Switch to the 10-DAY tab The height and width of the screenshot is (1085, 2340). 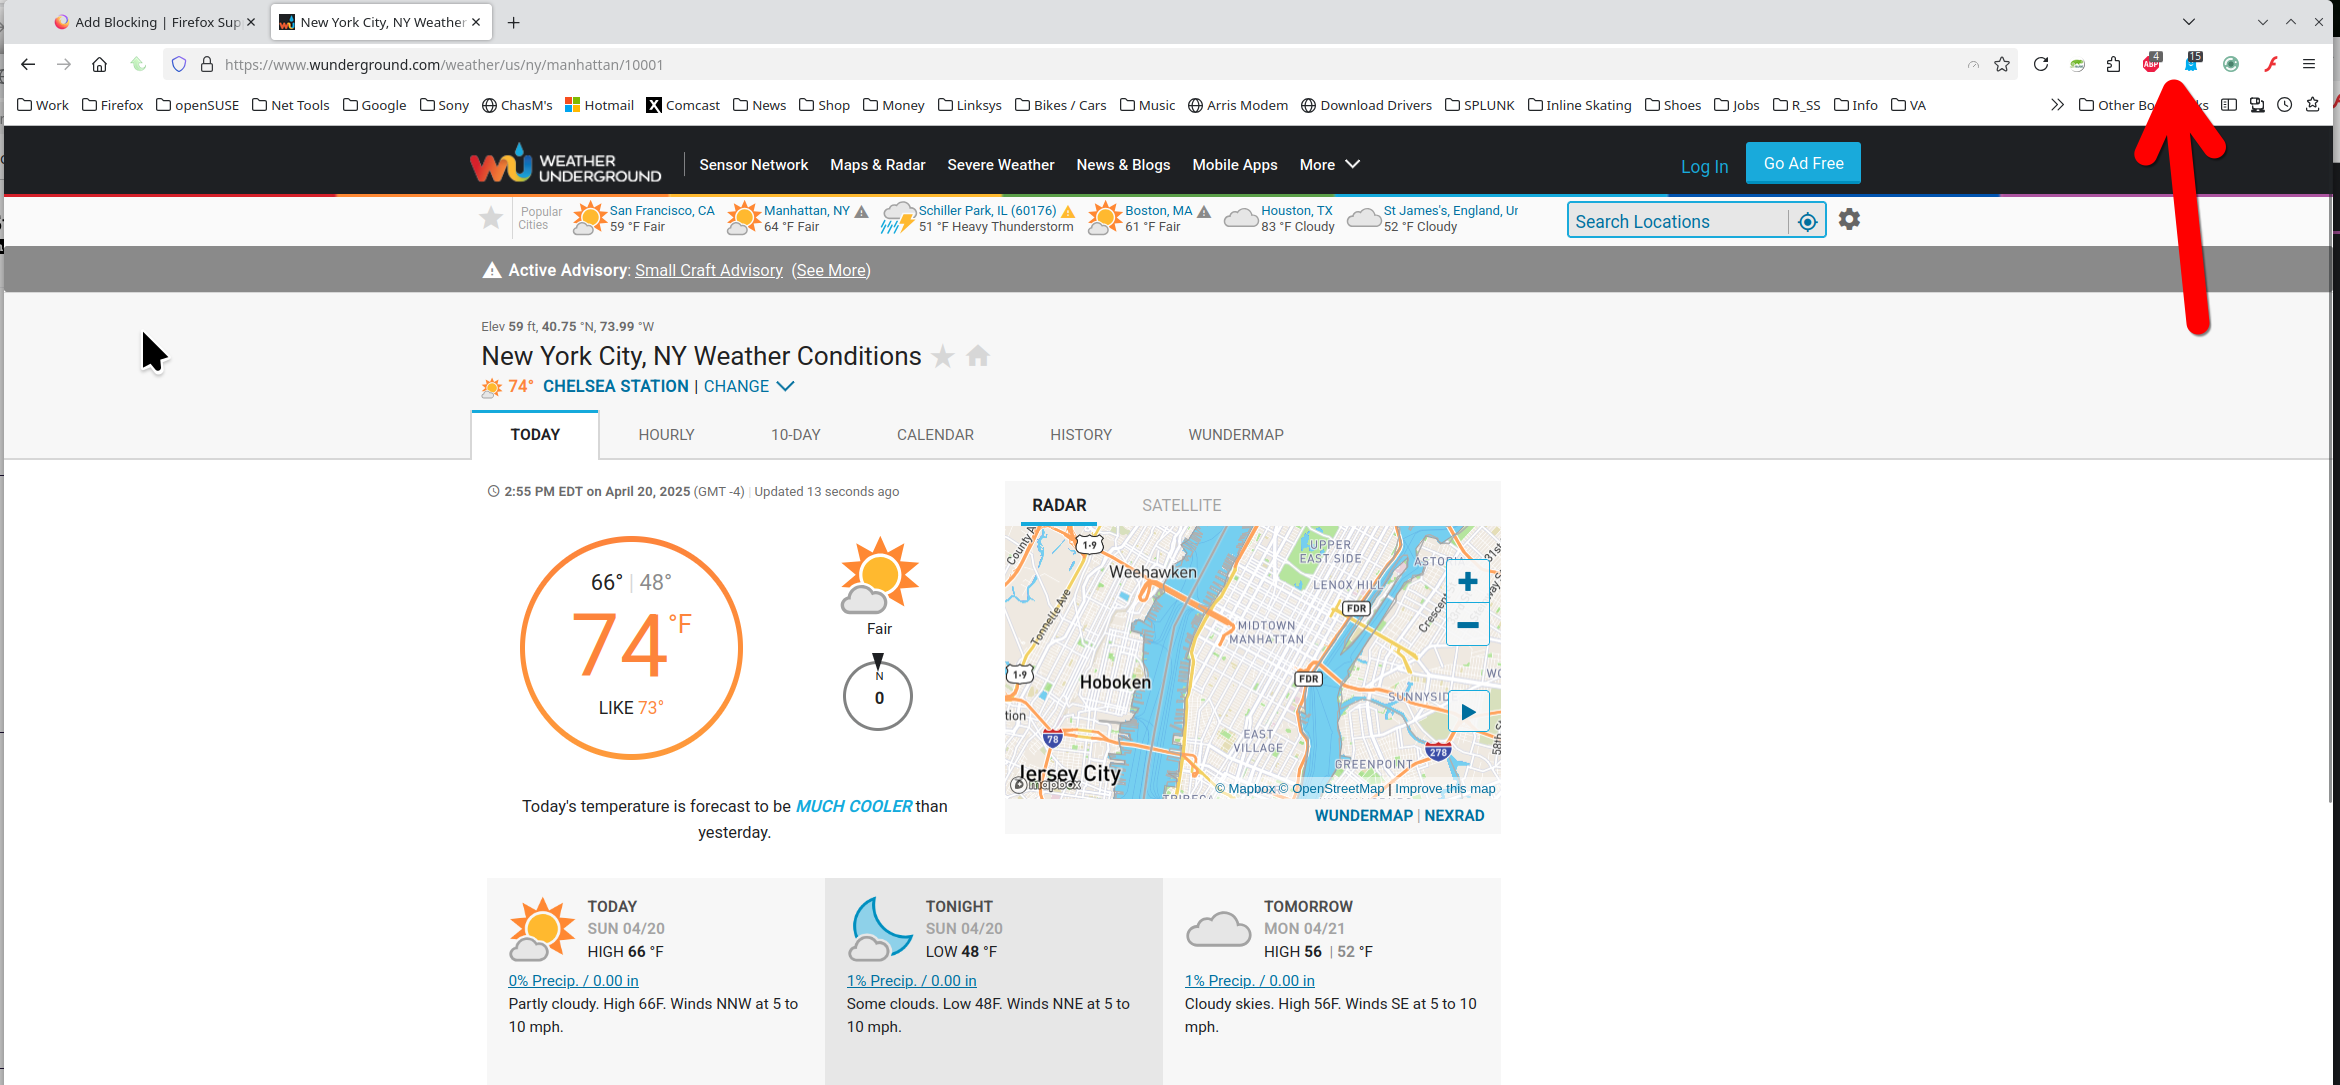click(x=795, y=435)
